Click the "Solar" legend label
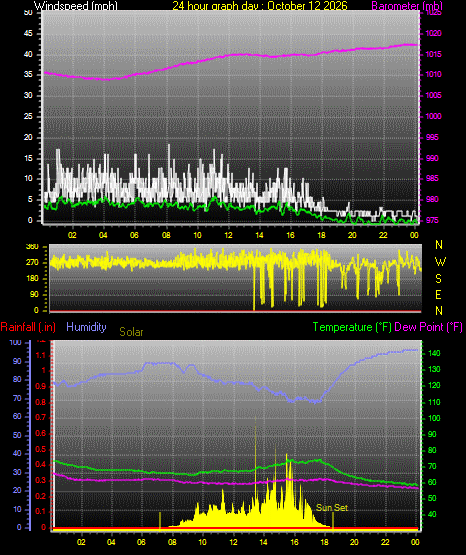Image resolution: width=466 pixels, height=555 pixels. coord(131,332)
